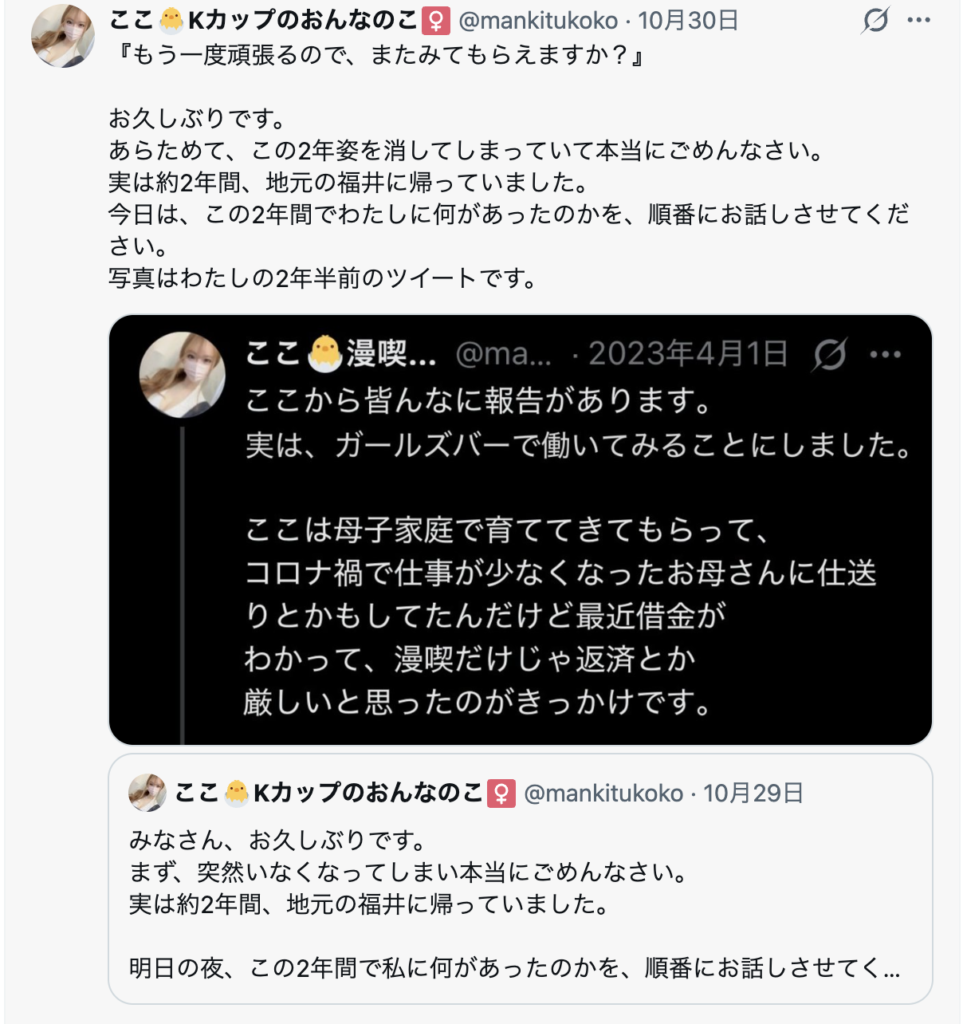963x1024 pixels.
Task: Click the 10月29日 timestamp in the quoted tweet
Action: point(753,793)
